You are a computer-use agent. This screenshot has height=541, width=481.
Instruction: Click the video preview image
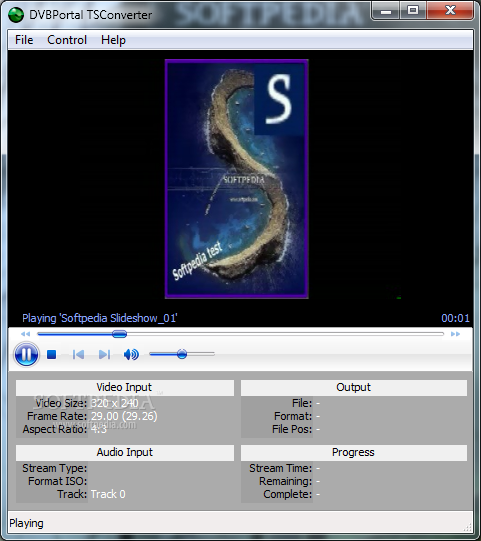point(237,179)
